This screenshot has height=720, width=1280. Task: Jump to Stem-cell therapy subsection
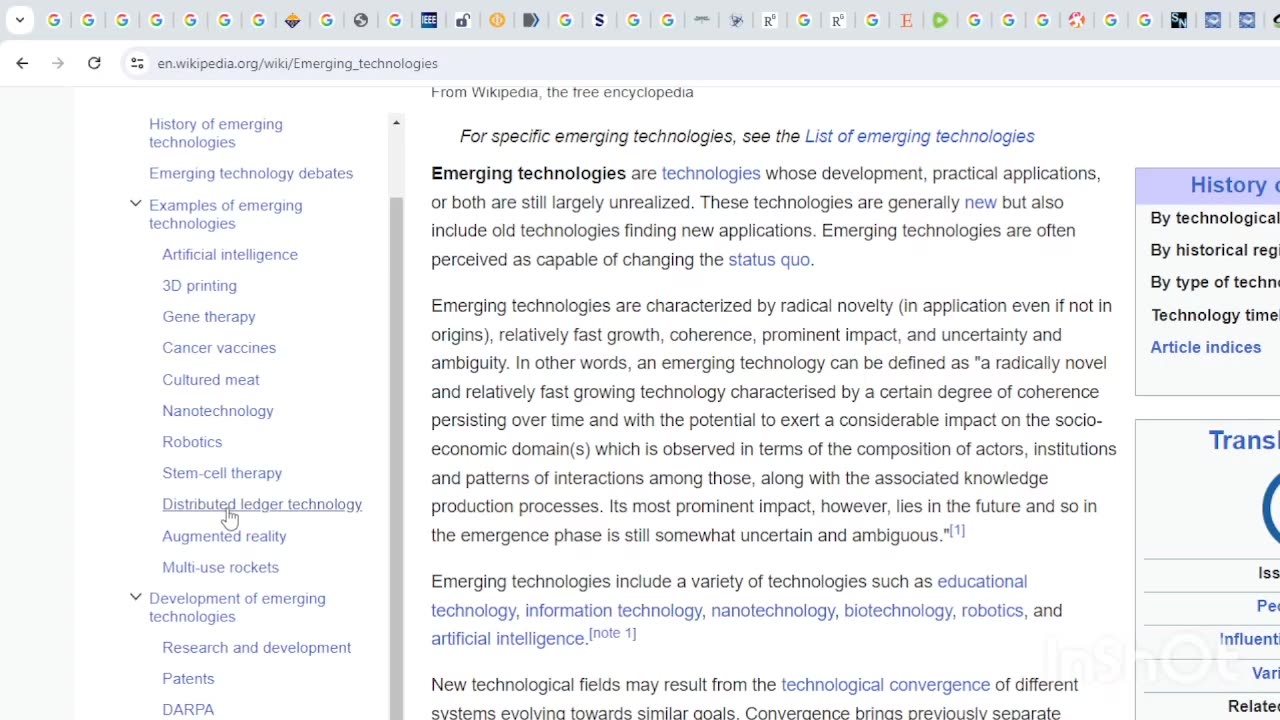pyautogui.click(x=222, y=472)
